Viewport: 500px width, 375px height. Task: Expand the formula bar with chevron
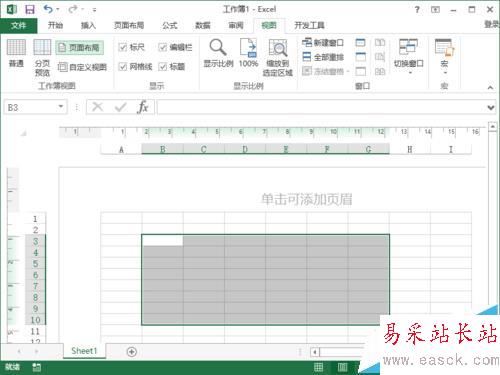491,108
